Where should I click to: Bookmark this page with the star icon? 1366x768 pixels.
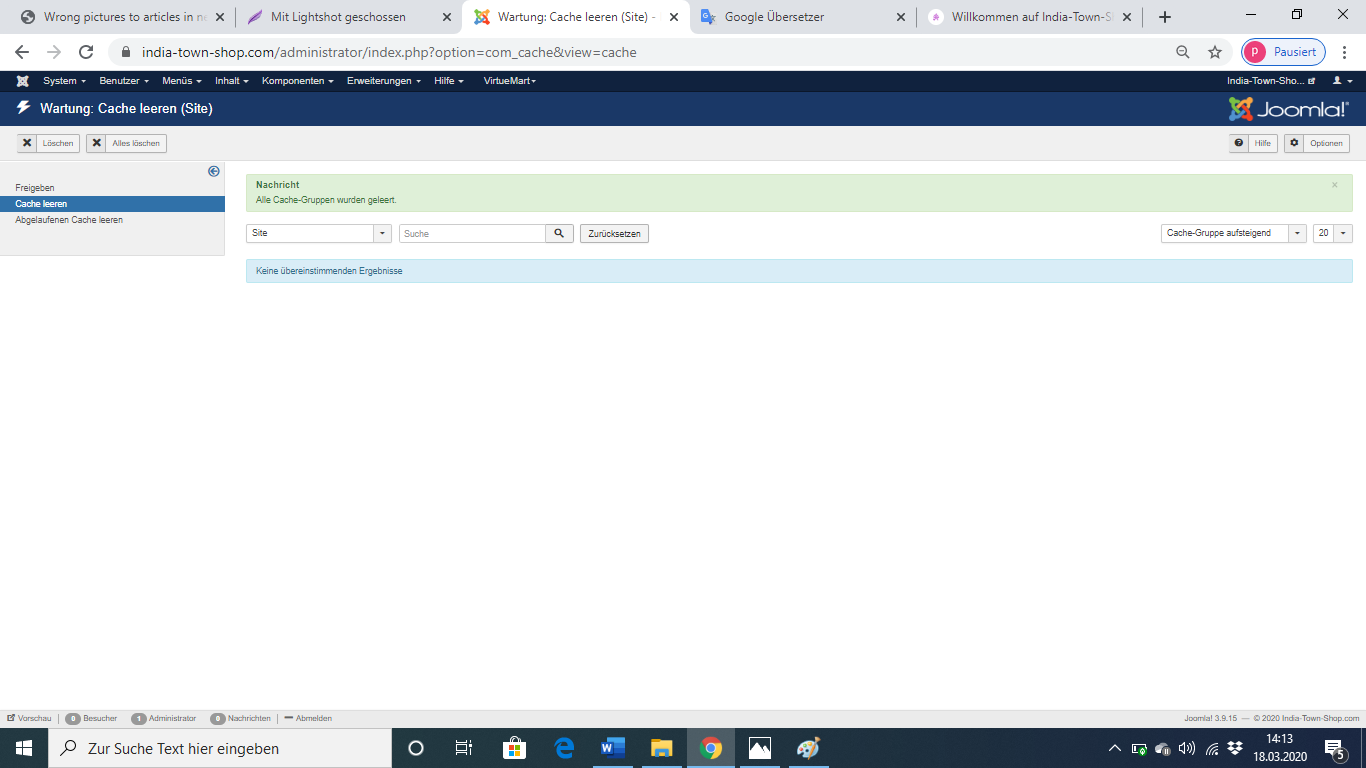(x=1215, y=52)
